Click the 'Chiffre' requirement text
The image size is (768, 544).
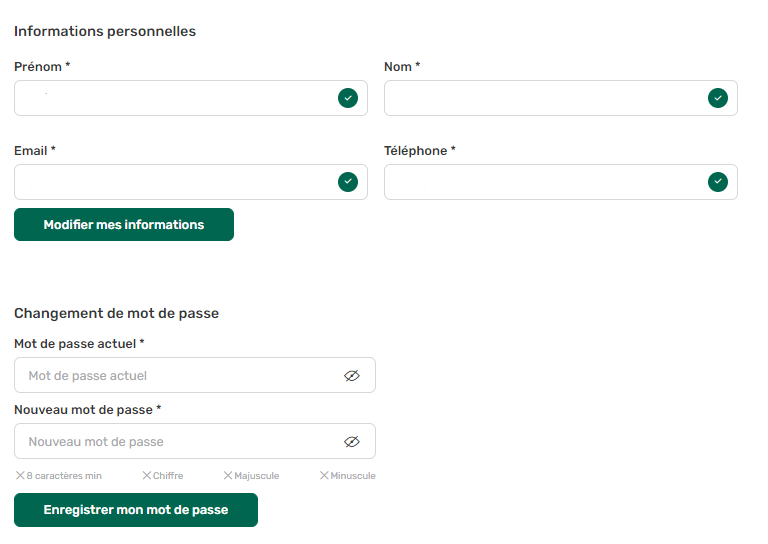(x=168, y=476)
